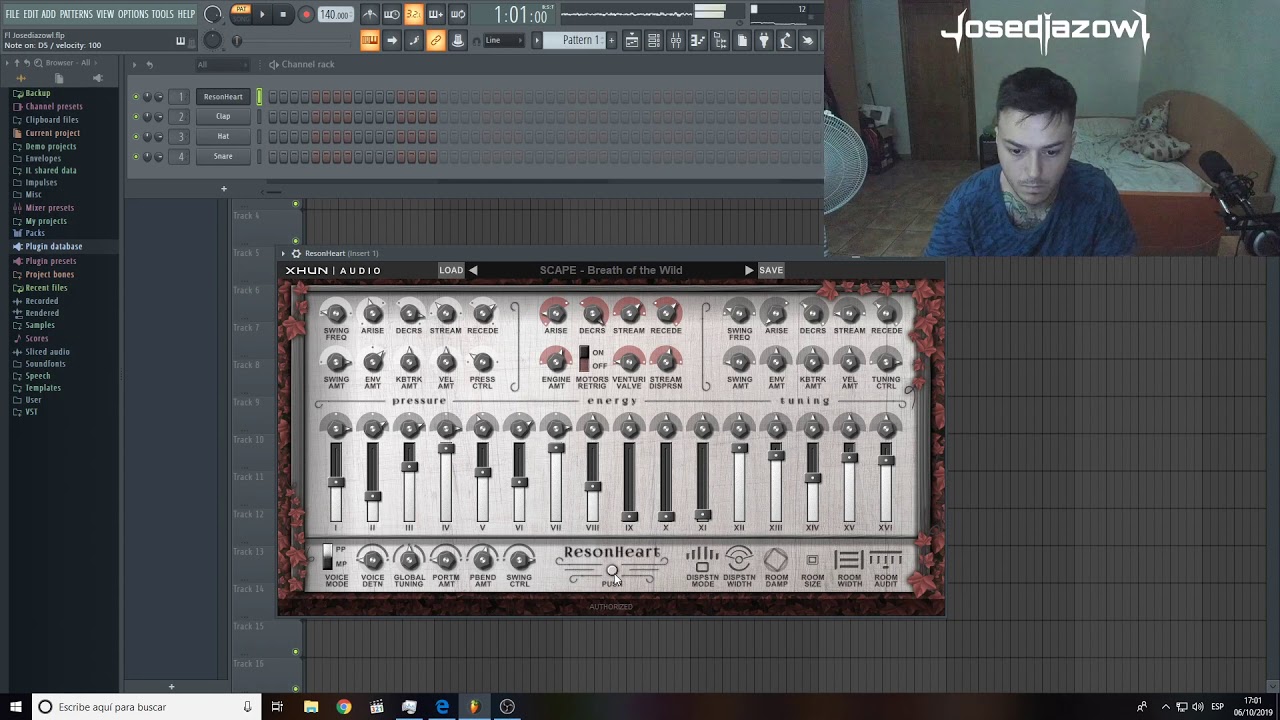Screen dimensions: 1280x720
Task: Click the LOAD button in ResonHeart plugin
Action: 451,270
